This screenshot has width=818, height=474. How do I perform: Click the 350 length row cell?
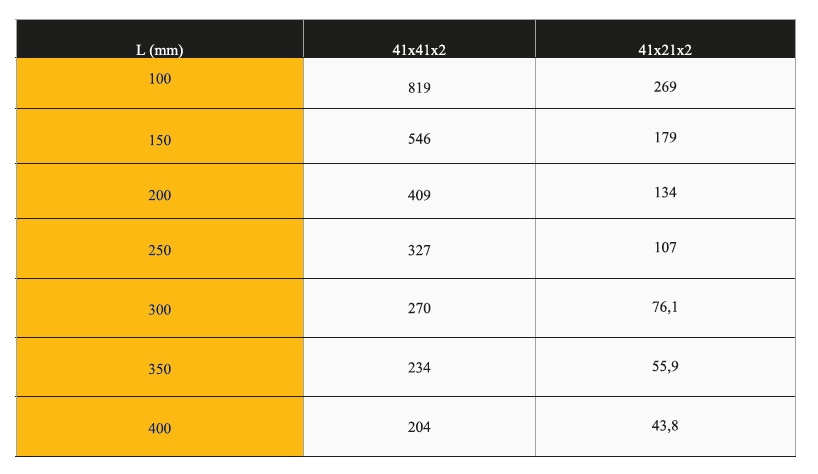160,367
